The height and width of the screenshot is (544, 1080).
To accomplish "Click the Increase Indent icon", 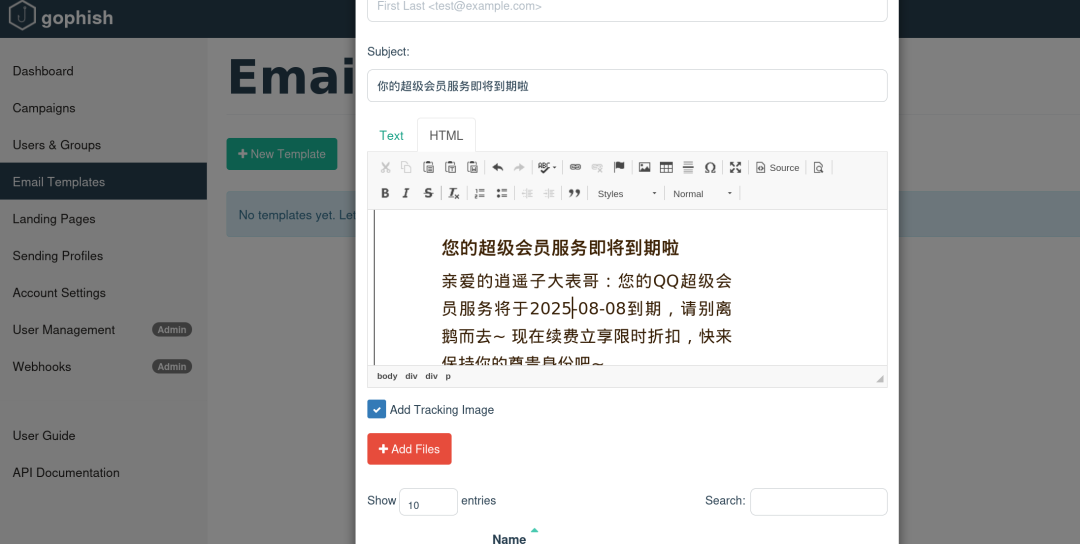I will (549, 193).
